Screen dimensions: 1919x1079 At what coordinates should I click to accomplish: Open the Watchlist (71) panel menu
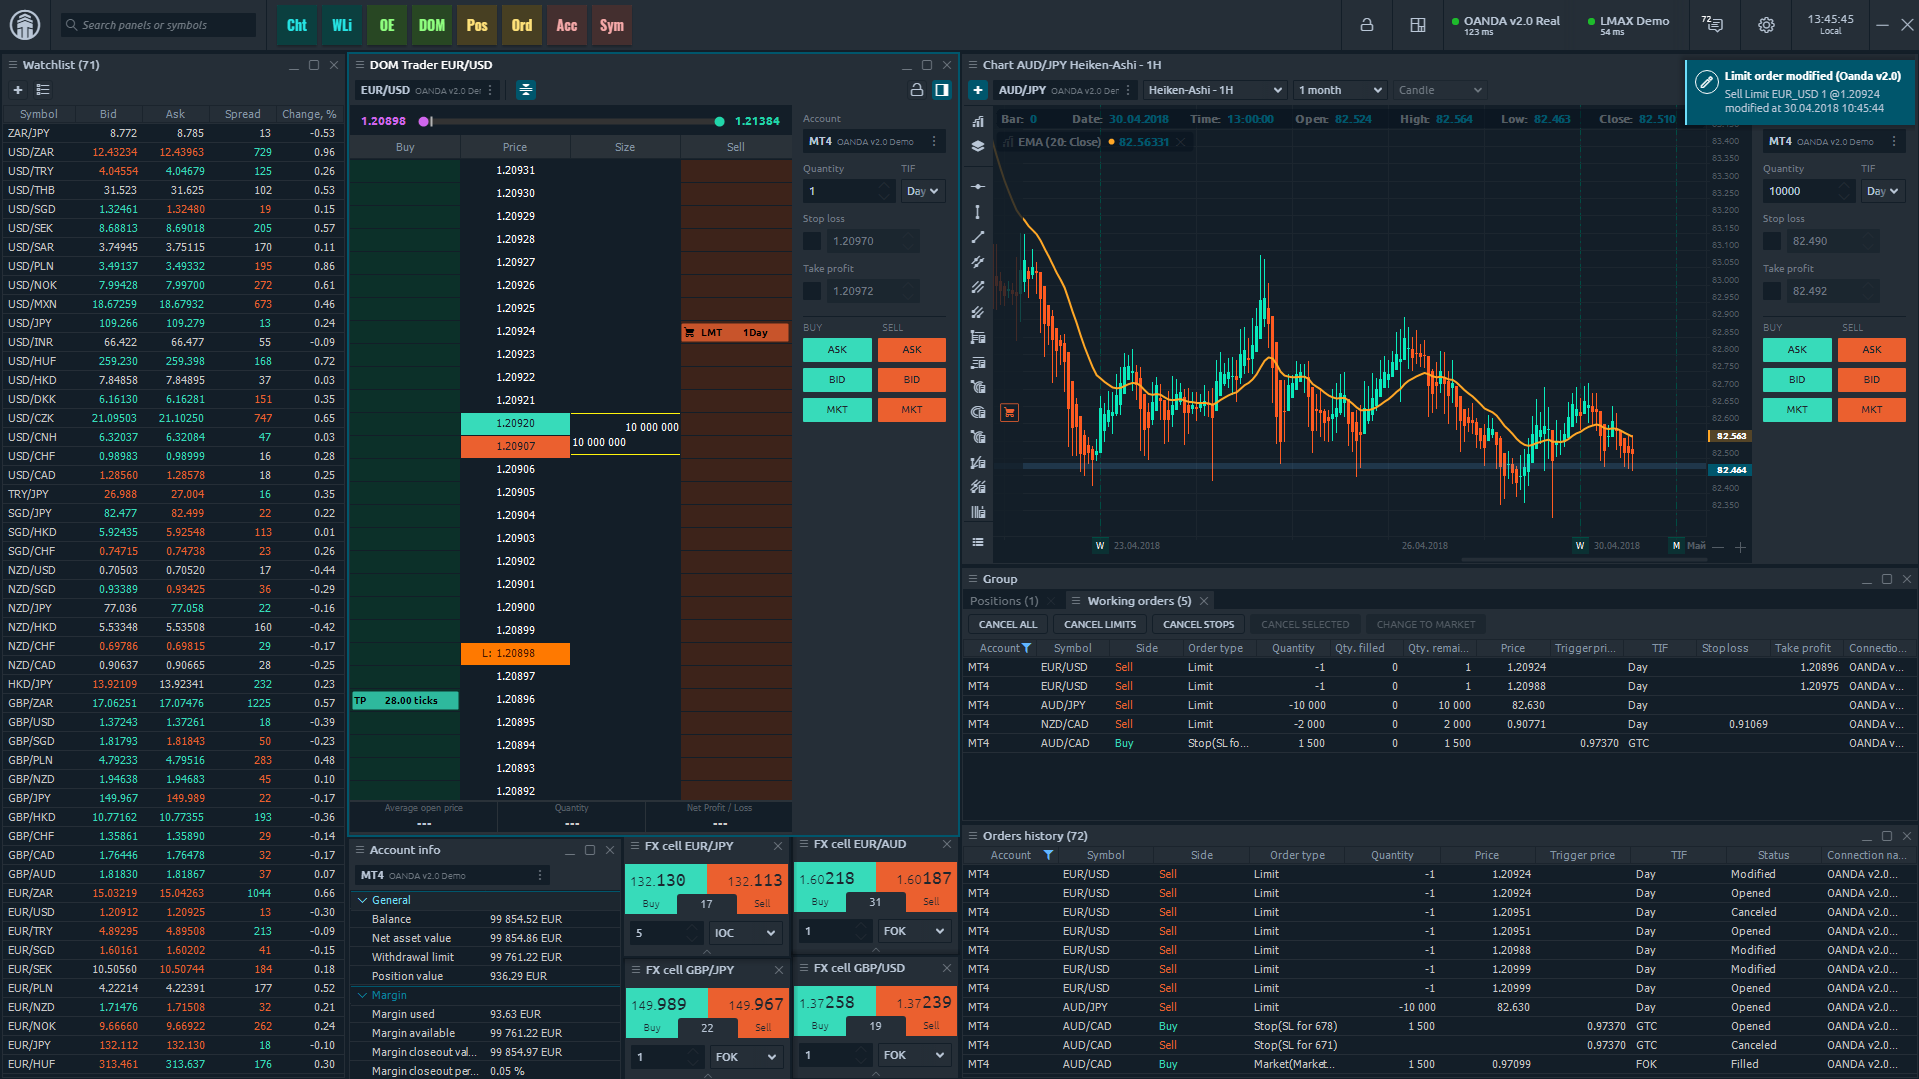click(12, 65)
